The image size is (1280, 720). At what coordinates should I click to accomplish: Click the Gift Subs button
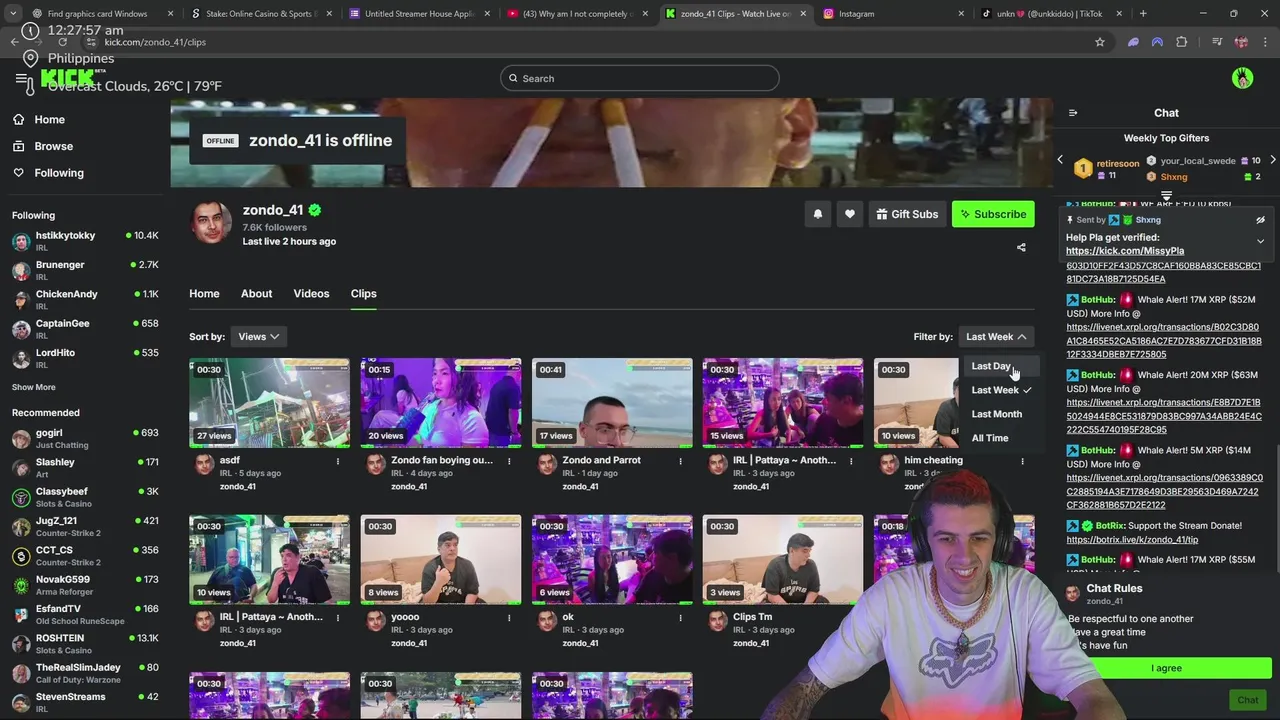(x=907, y=214)
